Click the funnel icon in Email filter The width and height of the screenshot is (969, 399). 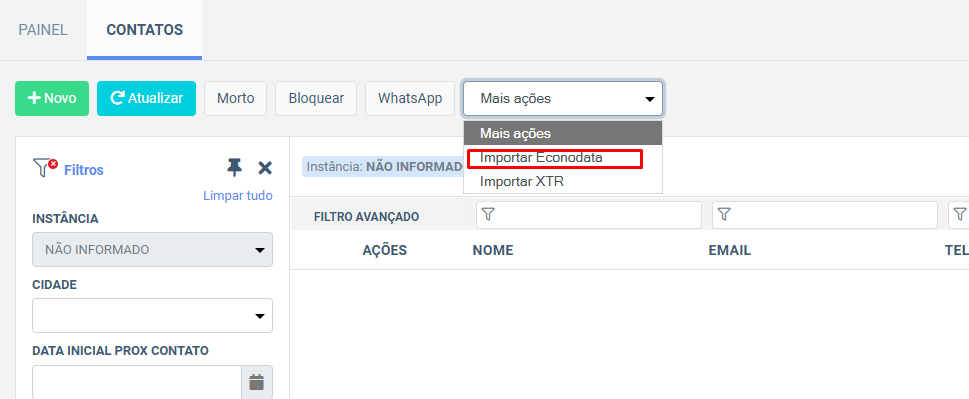pos(724,214)
